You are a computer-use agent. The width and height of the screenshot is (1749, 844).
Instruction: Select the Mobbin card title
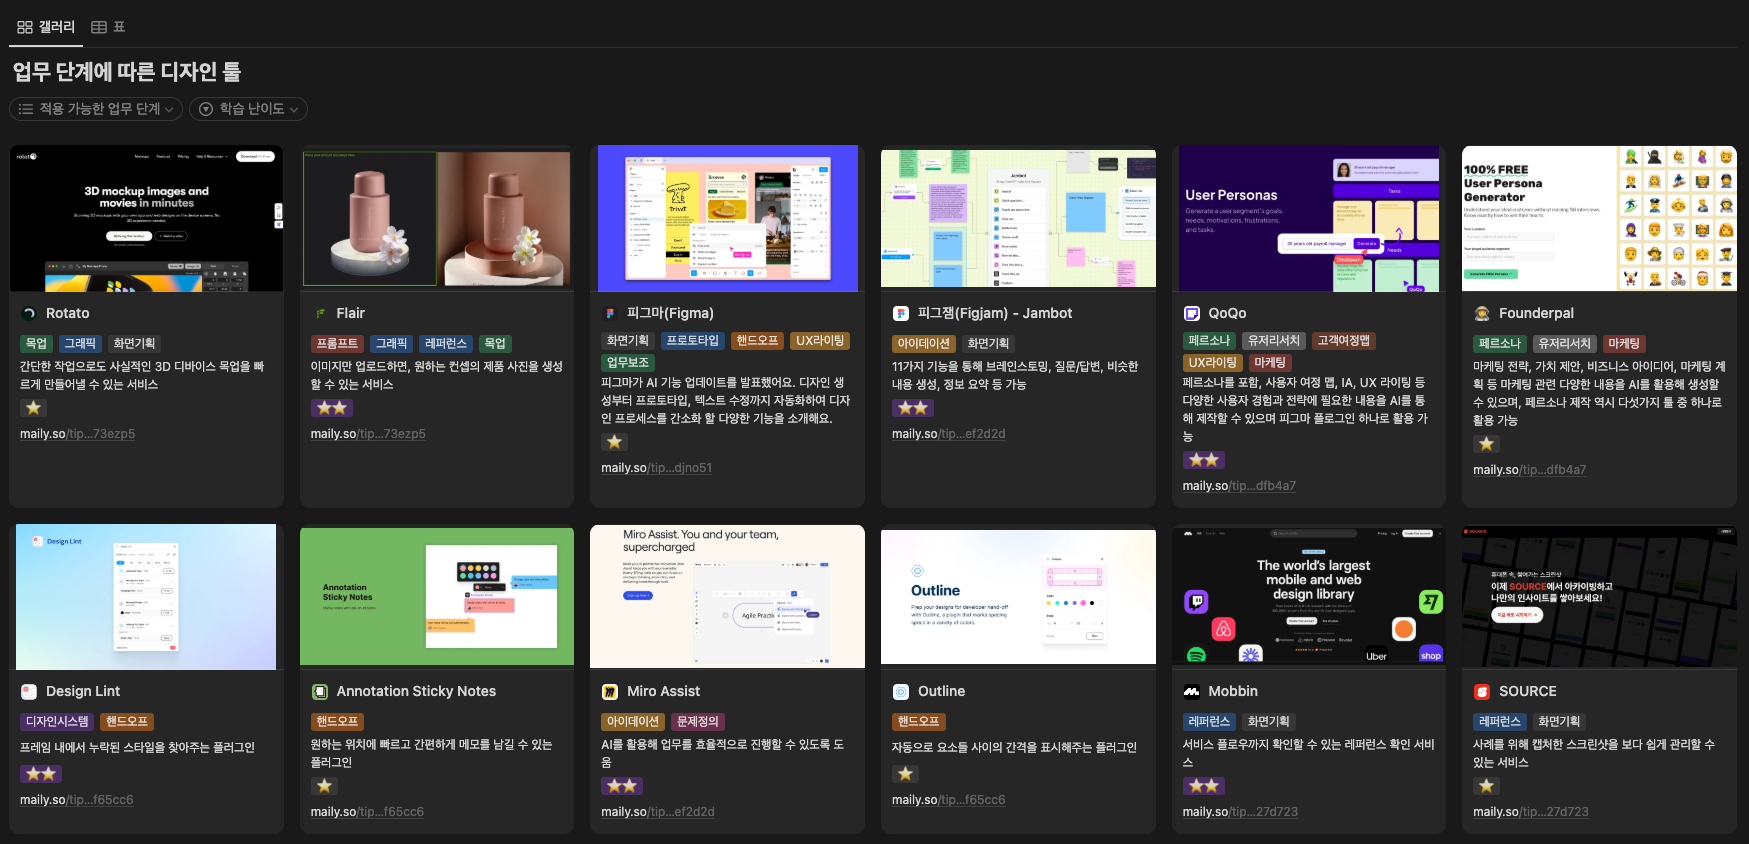click(x=1233, y=691)
